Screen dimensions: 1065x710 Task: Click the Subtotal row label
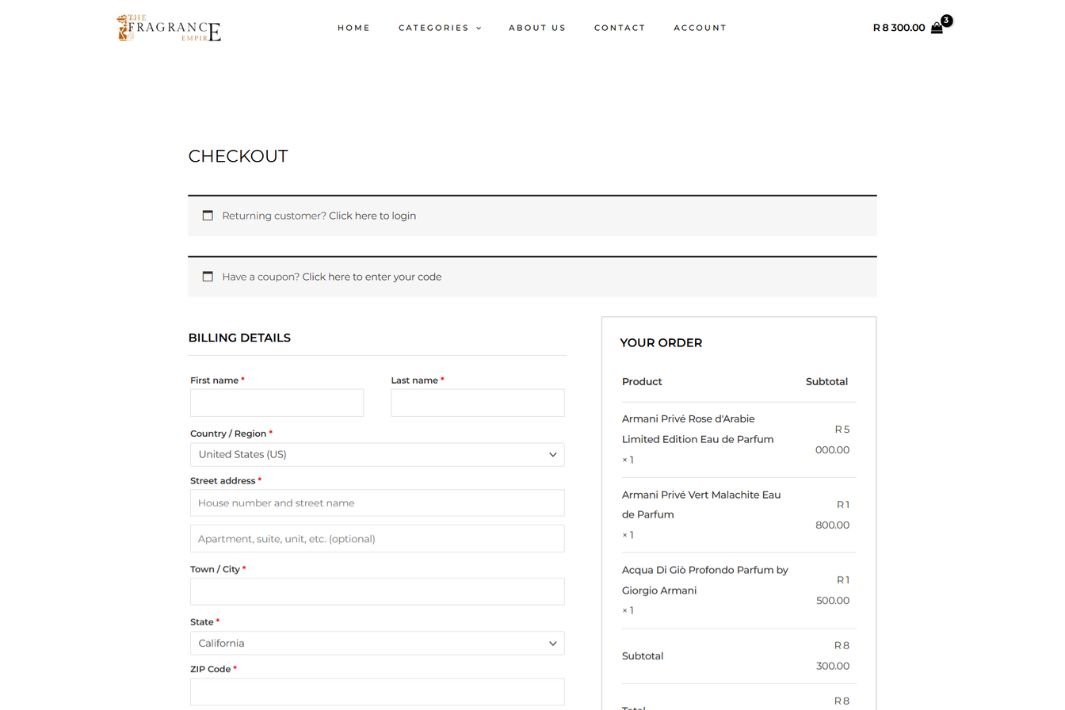[643, 656]
